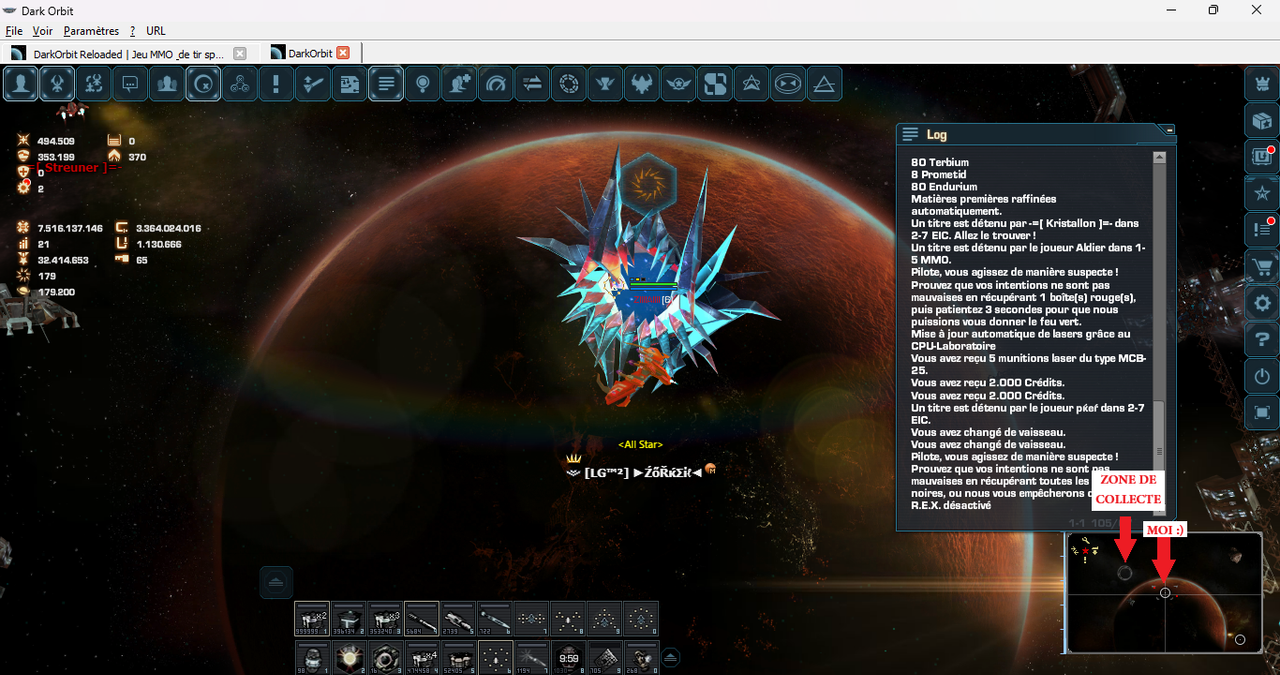Viewport: 1280px width, 675px height.
Task: Click the <All Star> title text
Action: (640, 444)
